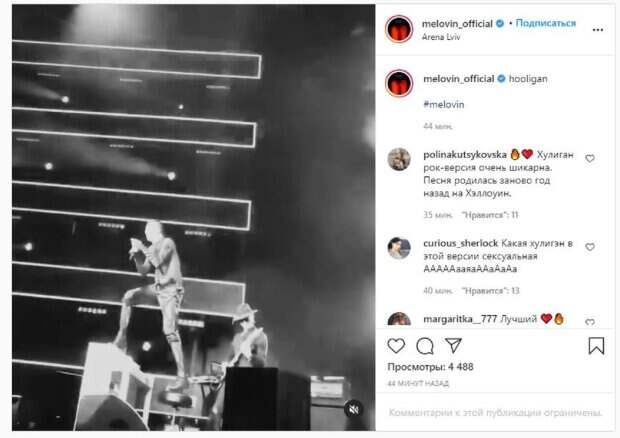Like curious_sherlock's comment
620x438 pixels.
(590, 247)
